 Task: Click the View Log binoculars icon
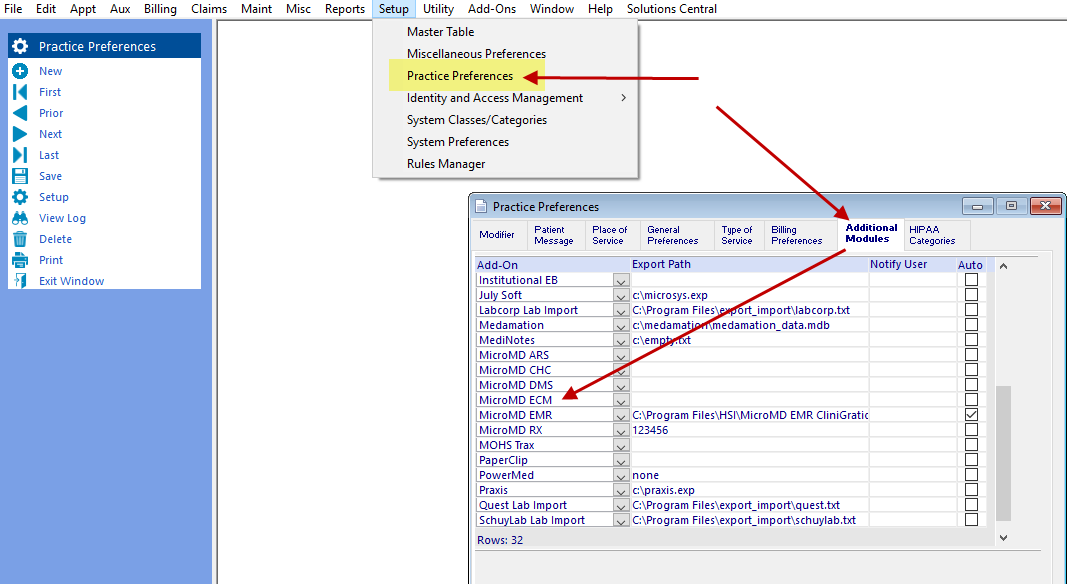22,217
